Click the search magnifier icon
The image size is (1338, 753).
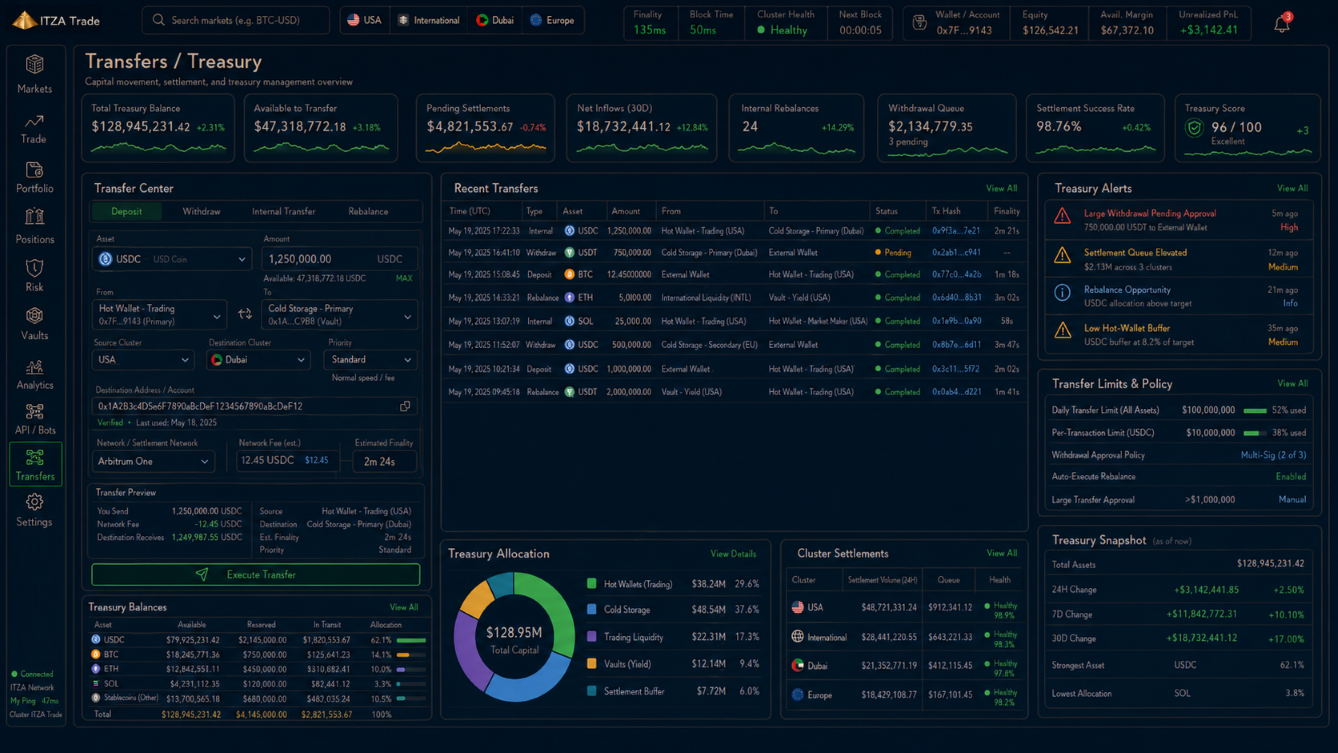159,20
